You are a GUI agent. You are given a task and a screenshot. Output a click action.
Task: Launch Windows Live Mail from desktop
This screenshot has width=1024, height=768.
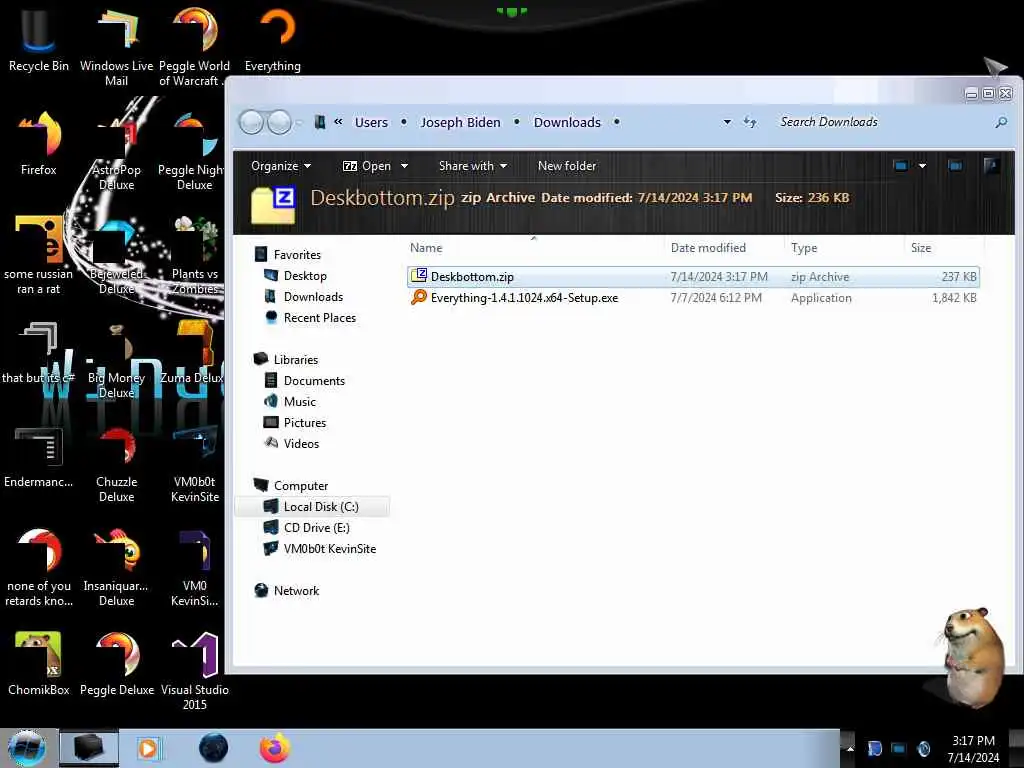[x=116, y=46]
